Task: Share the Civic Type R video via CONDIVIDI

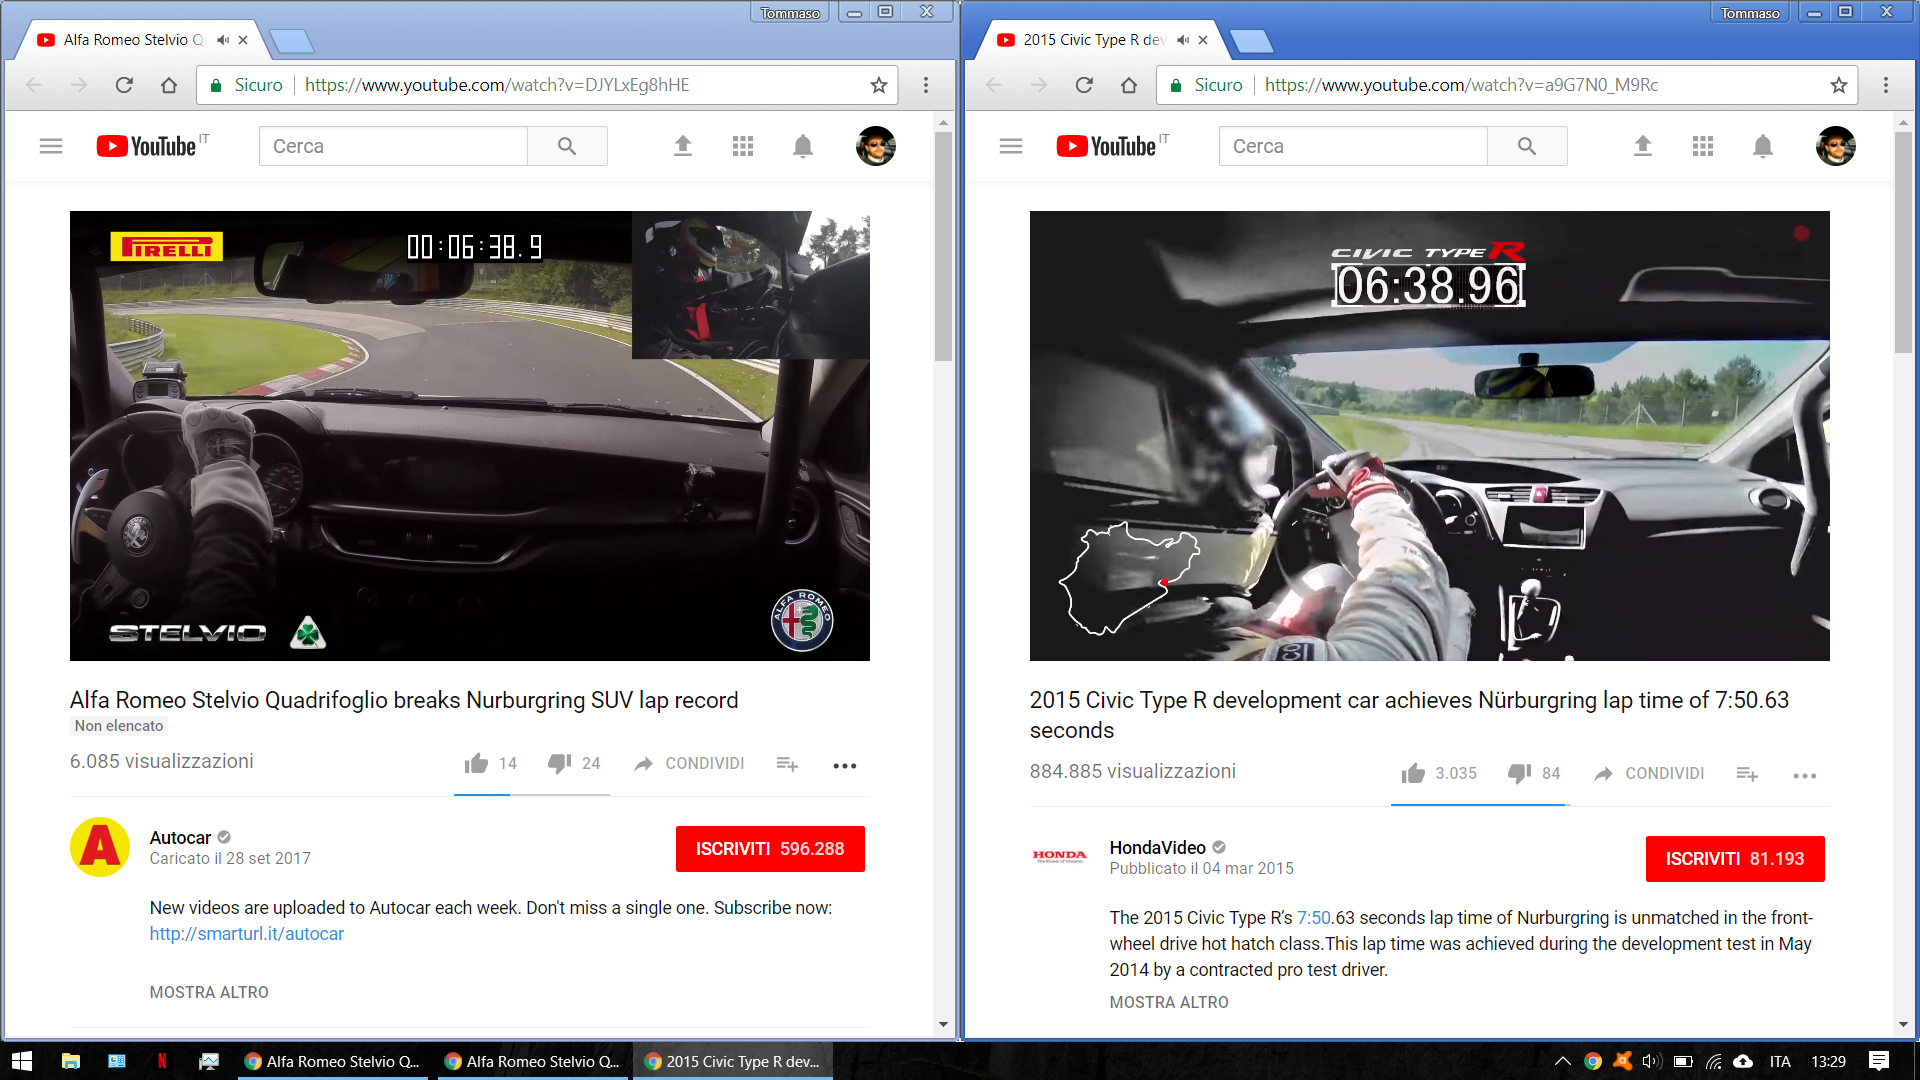Action: tap(1650, 774)
